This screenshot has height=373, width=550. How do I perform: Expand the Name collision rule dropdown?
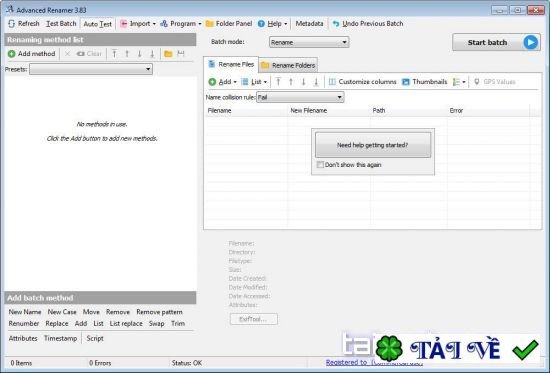point(300,97)
